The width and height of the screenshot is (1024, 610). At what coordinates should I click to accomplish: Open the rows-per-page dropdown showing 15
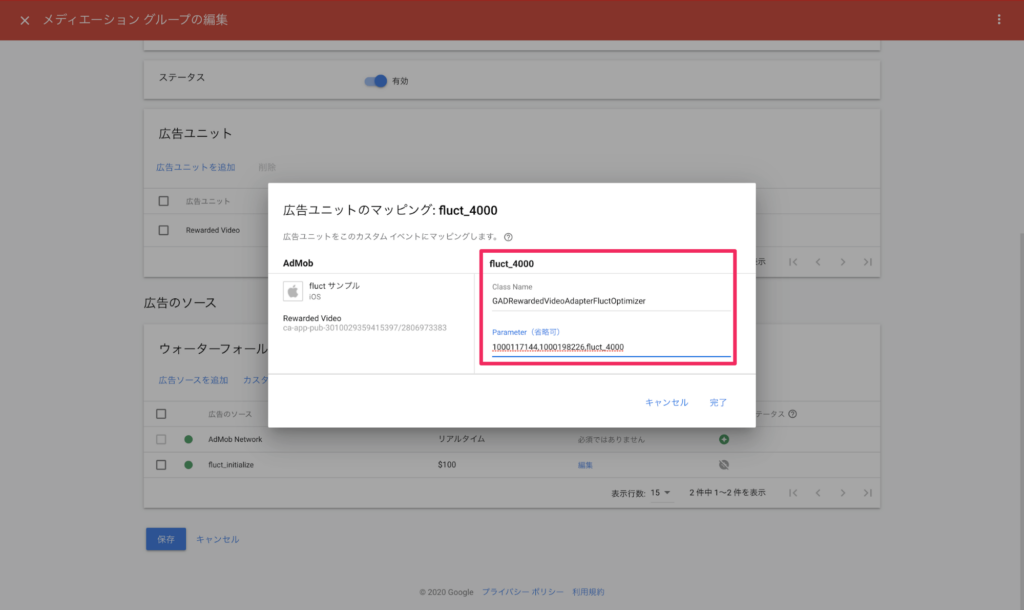[x=660, y=493]
